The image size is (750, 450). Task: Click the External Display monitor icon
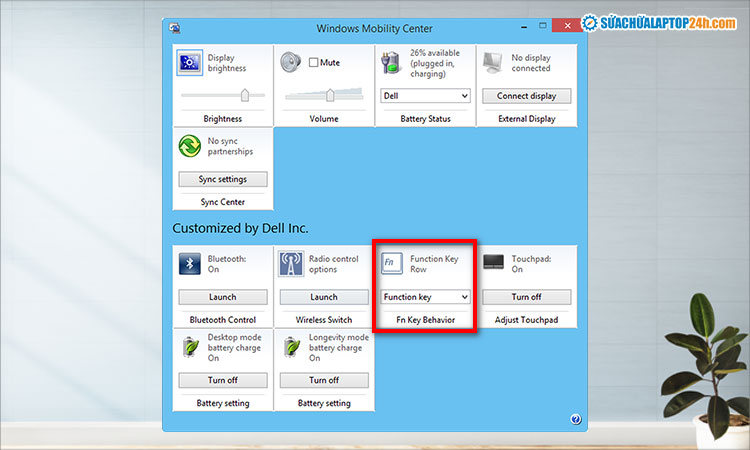(x=492, y=65)
